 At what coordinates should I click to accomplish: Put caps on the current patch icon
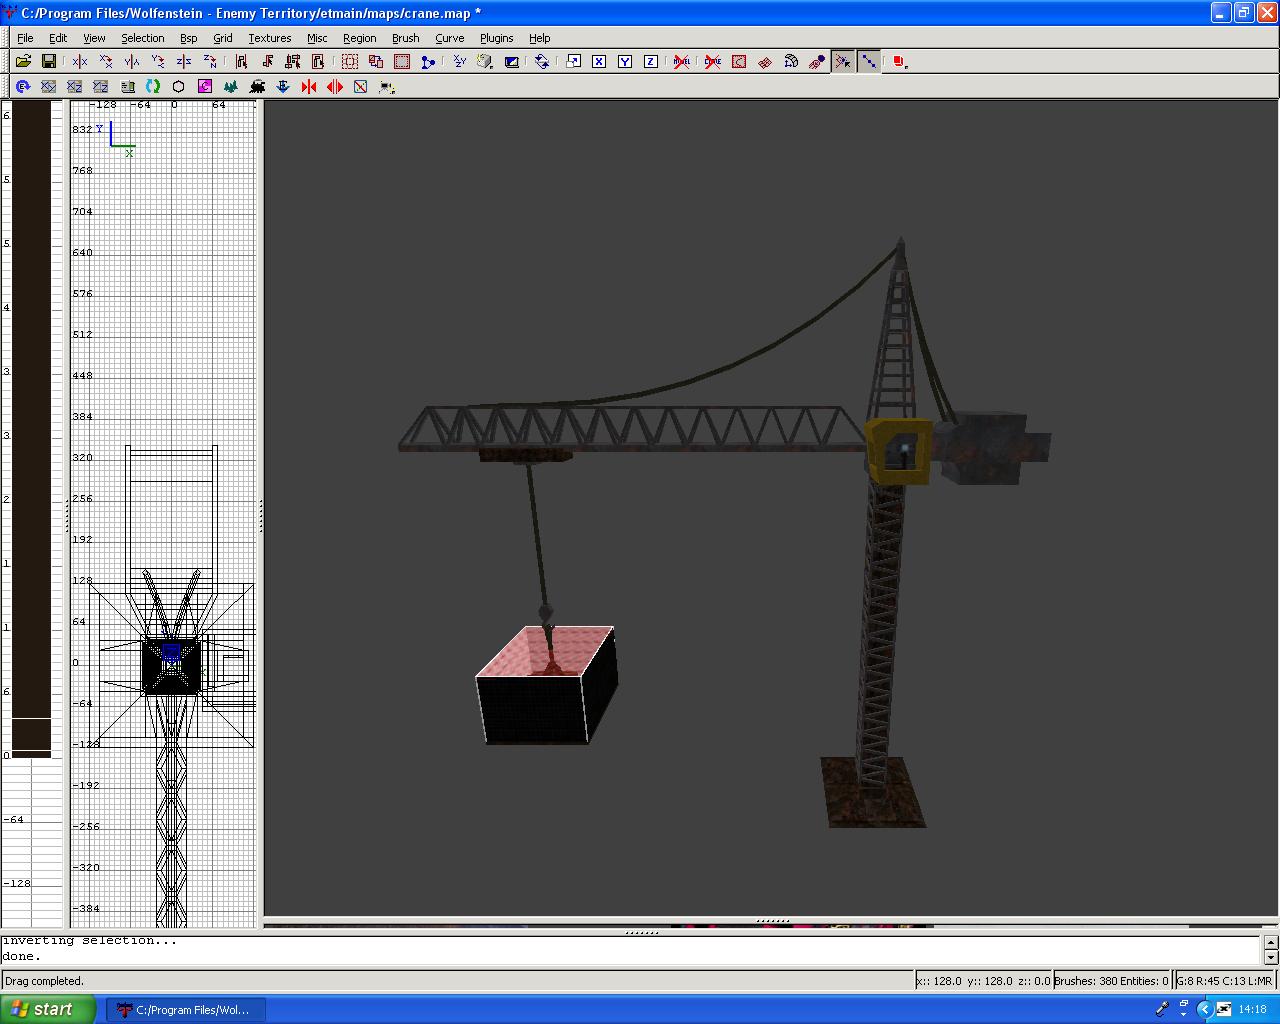(817, 62)
